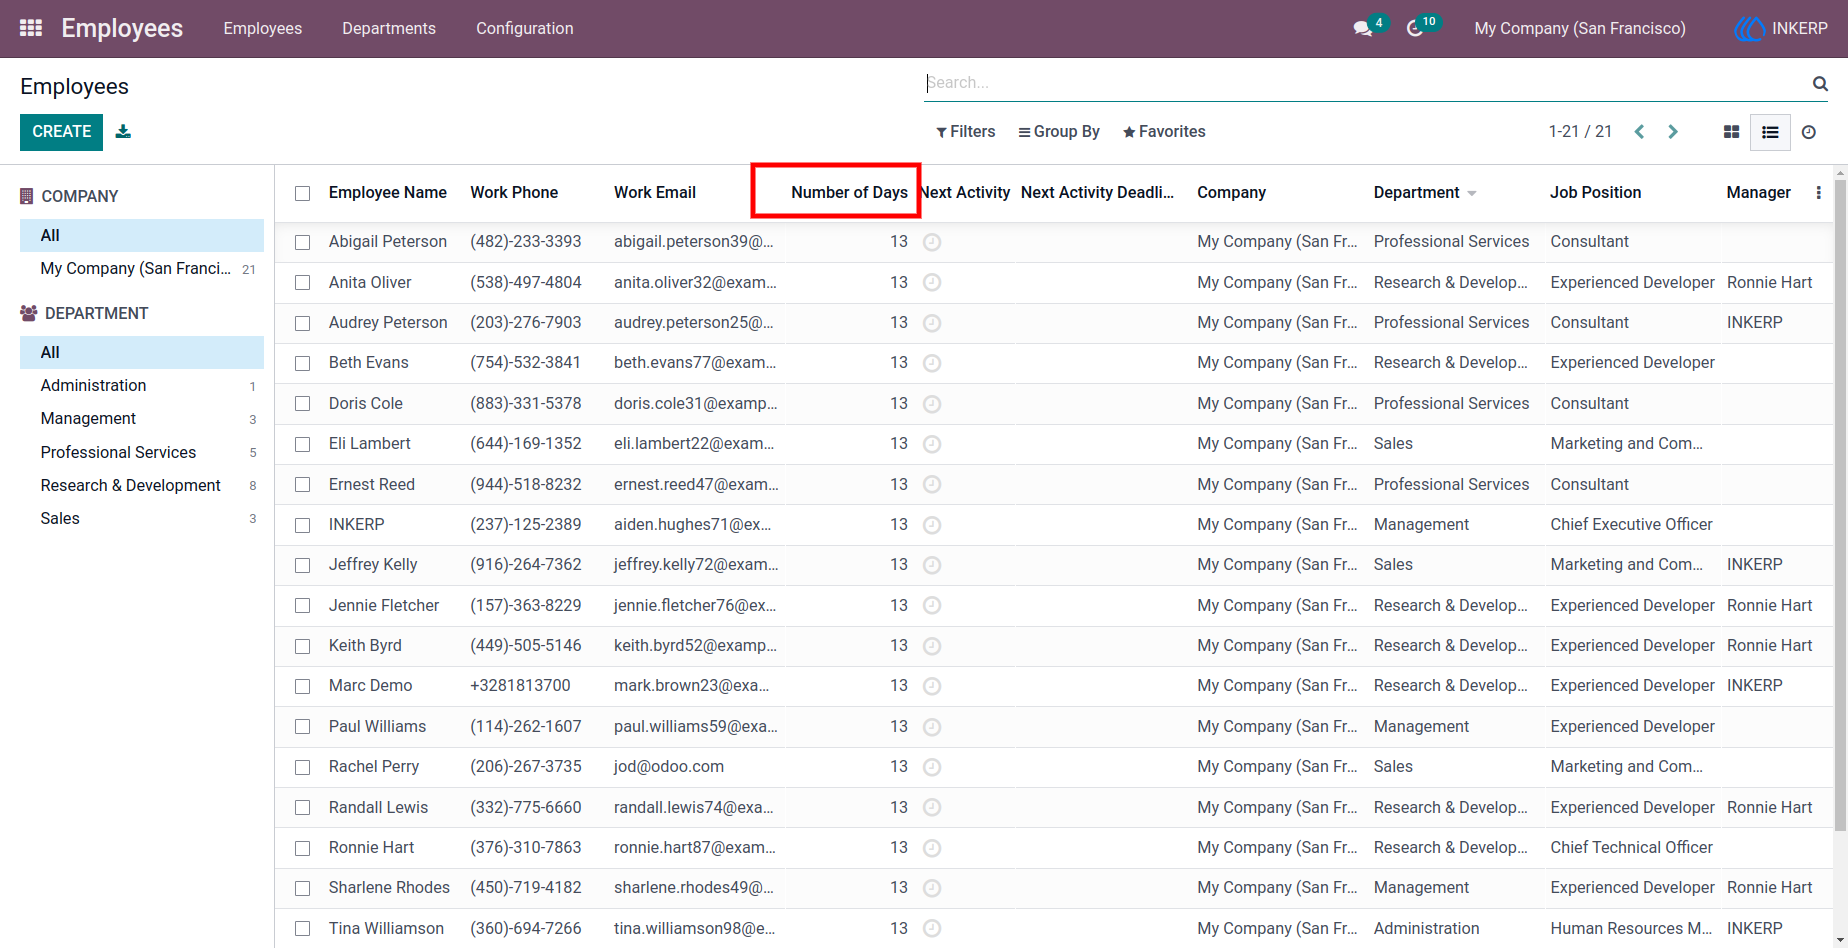The height and width of the screenshot is (948, 1848).
Task: Open the Departments menu
Action: [x=389, y=29]
